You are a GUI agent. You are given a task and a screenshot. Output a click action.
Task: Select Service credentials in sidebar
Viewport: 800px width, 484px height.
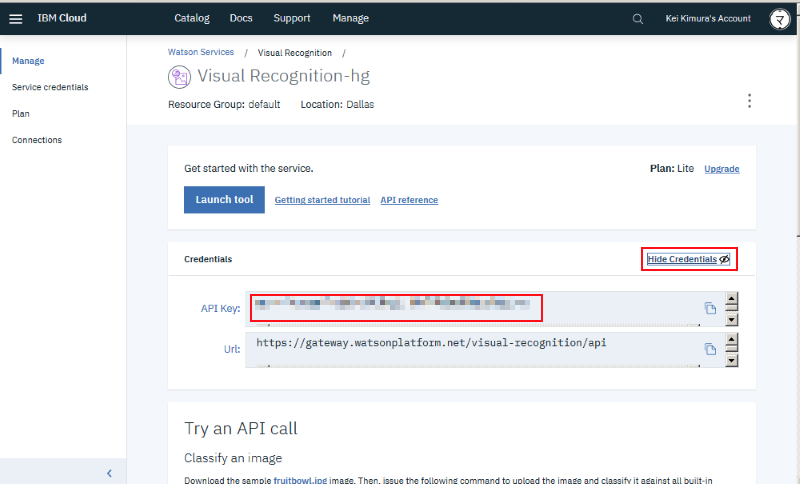[x=50, y=87]
